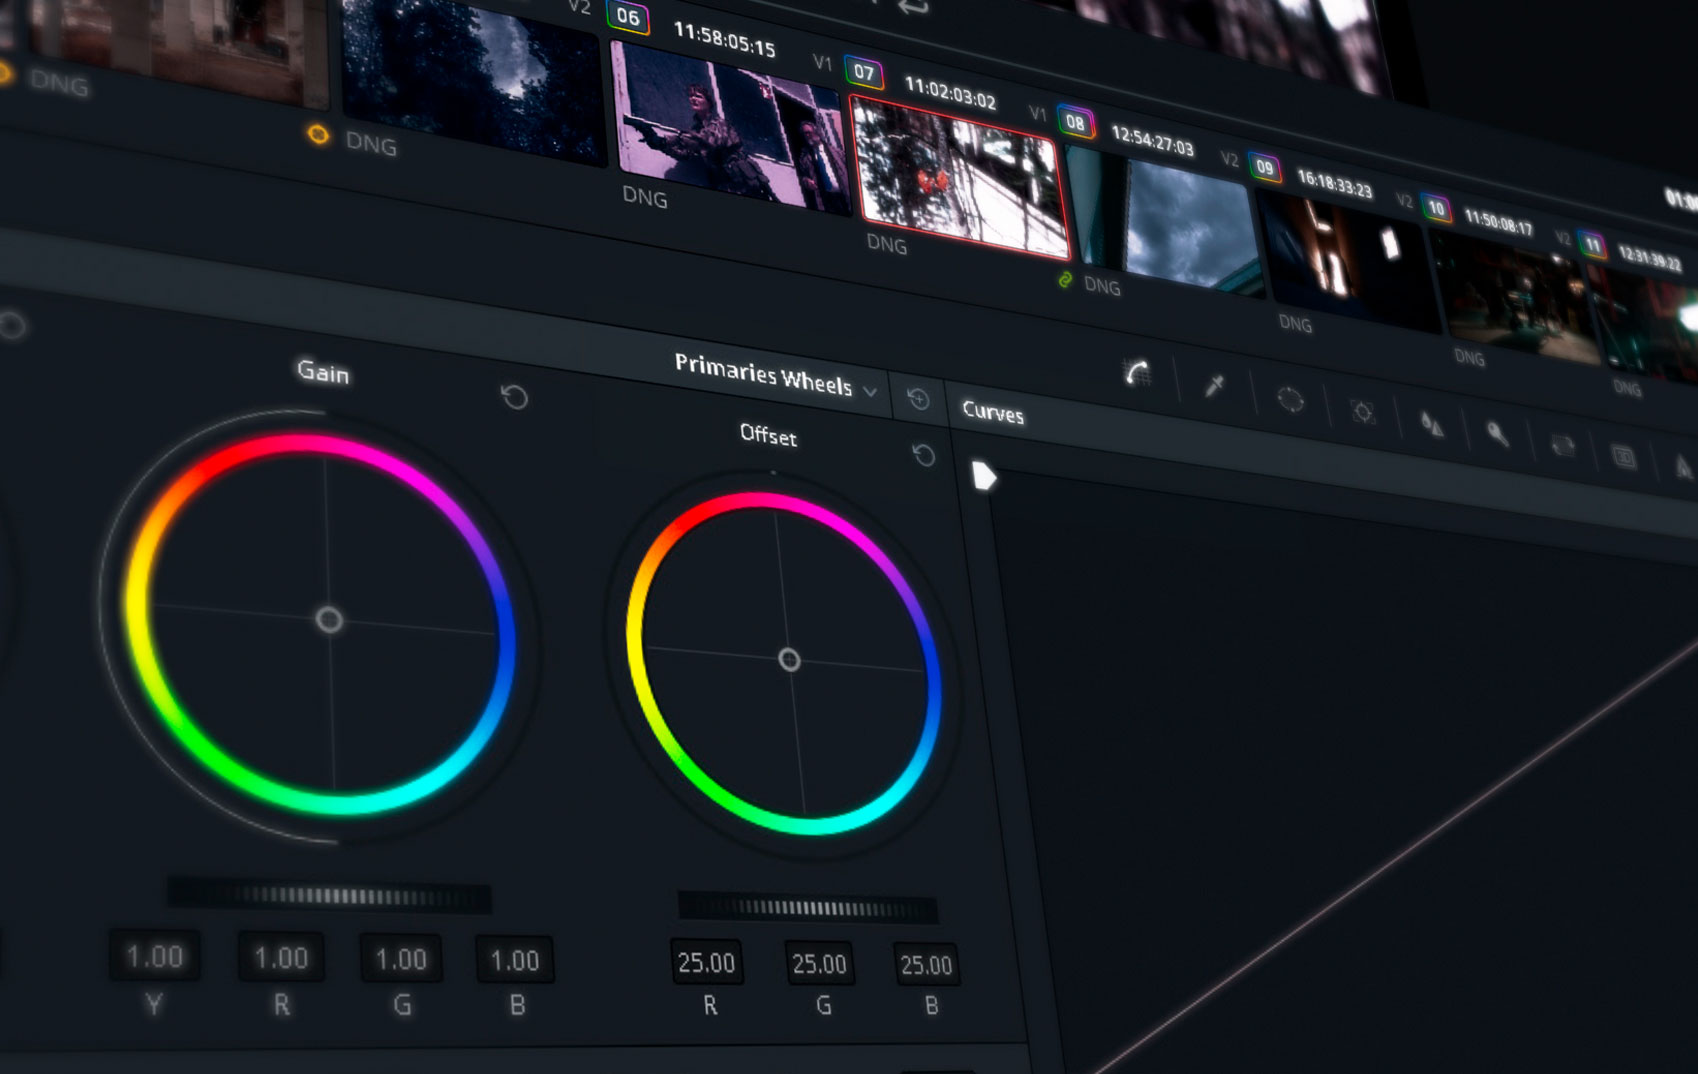Select clip 06 soldier thumbnail
Image resolution: width=1698 pixels, height=1074 pixels.
[x=730, y=128]
